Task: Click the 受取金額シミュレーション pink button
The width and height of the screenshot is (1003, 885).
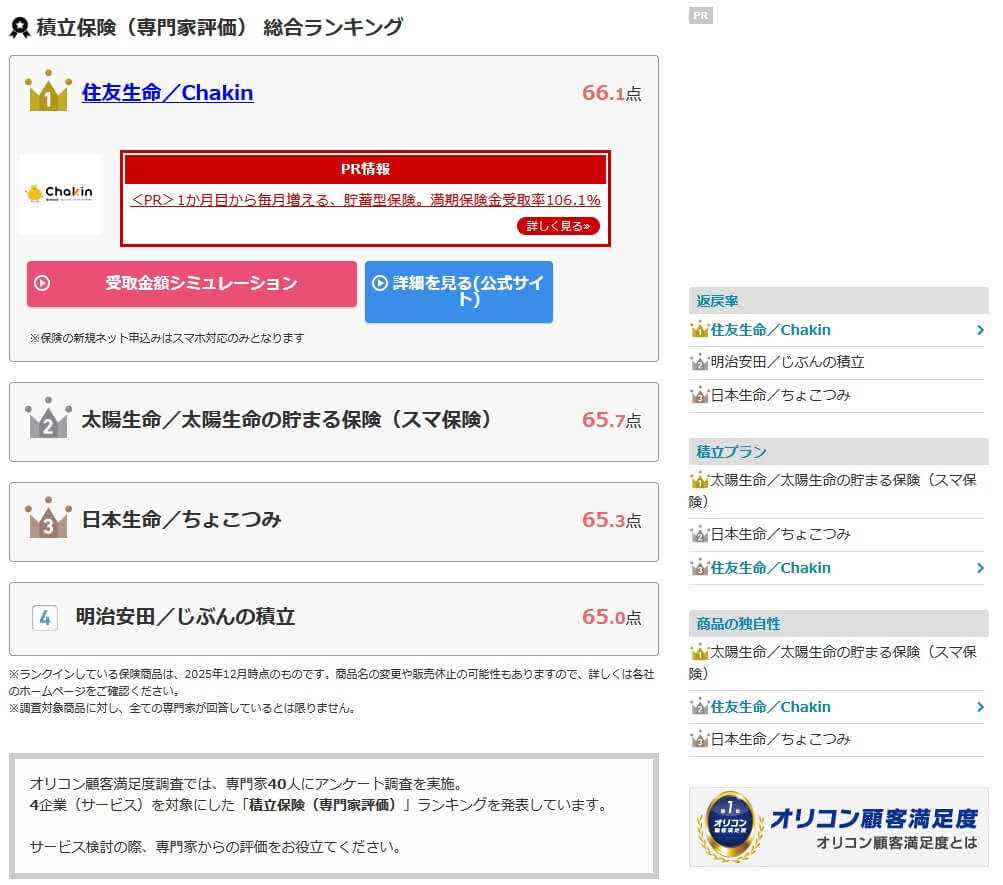Action: 192,283
